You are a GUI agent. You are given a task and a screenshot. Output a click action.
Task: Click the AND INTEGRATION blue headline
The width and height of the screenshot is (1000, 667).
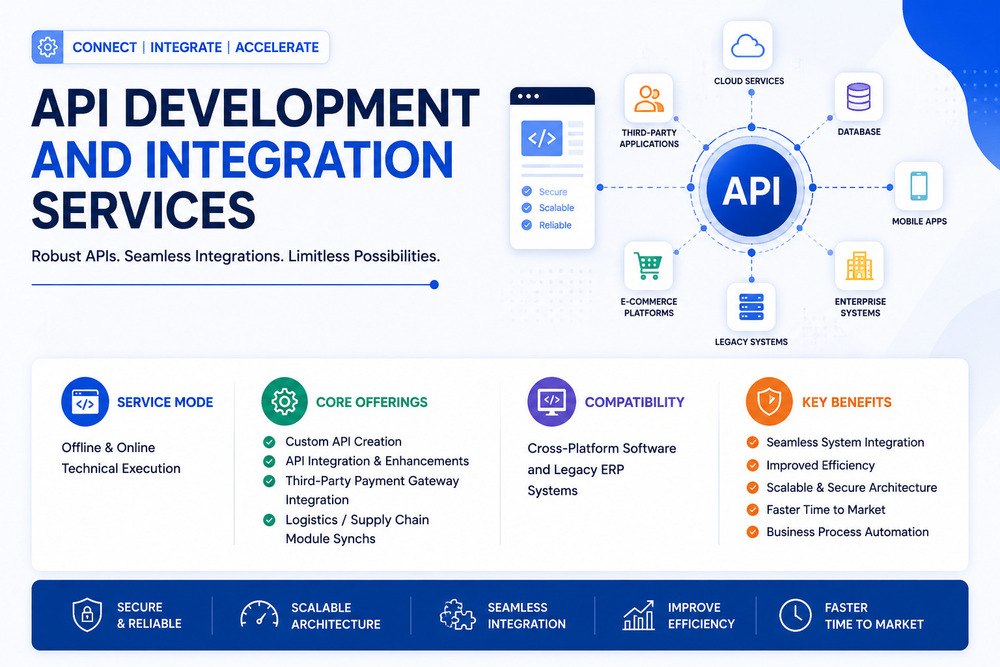pos(242,159)
